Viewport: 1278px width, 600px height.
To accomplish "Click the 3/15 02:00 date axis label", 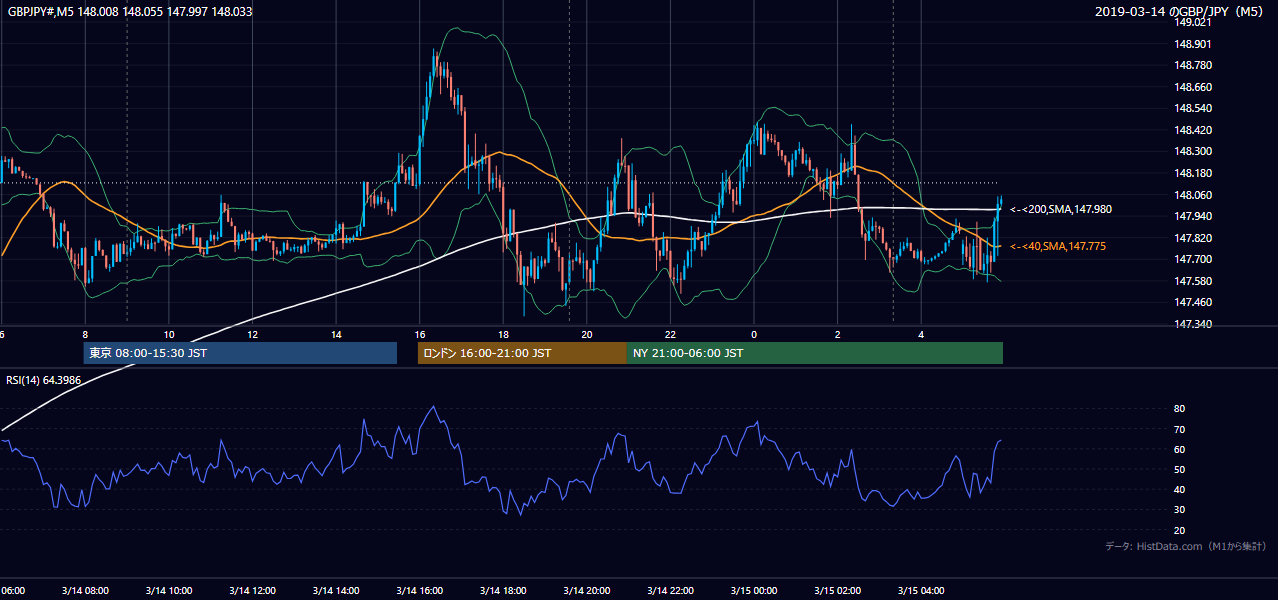I will [x=838, y=590].
